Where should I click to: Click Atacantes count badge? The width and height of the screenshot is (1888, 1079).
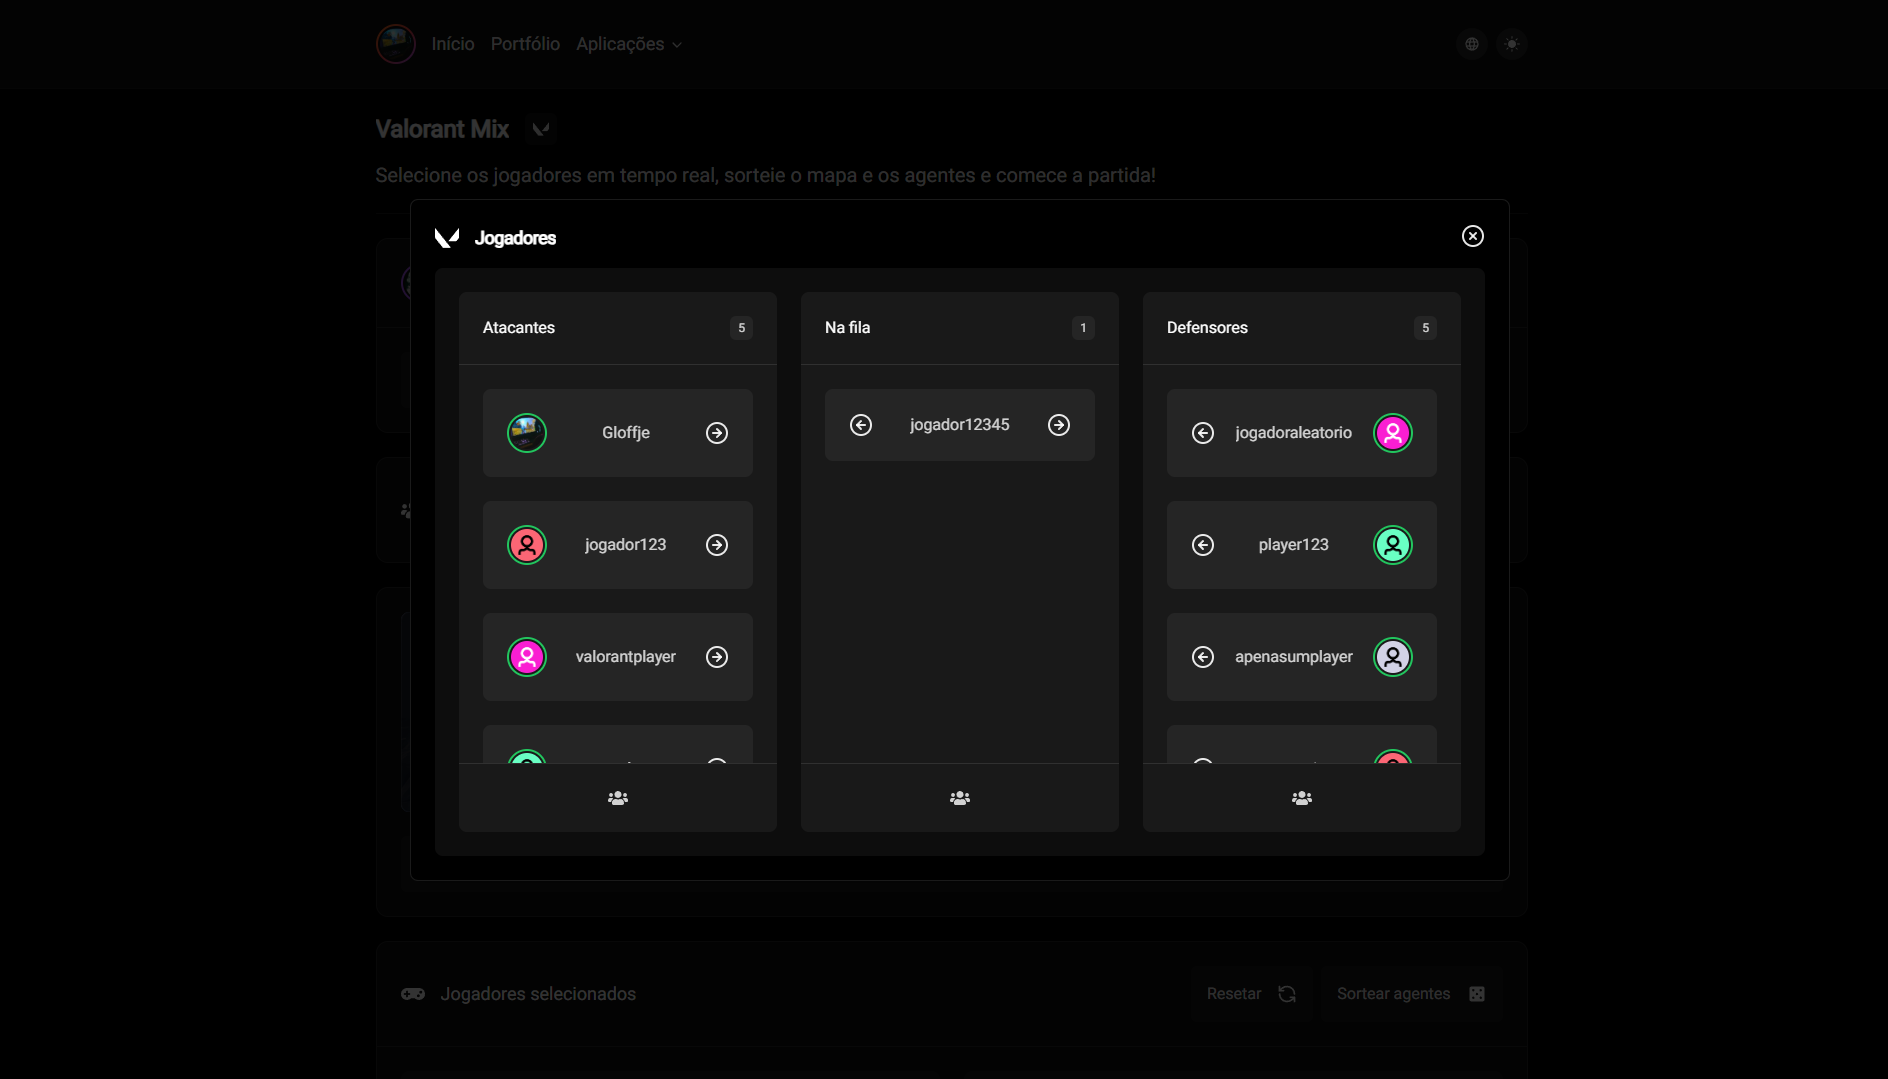(741, 328)
